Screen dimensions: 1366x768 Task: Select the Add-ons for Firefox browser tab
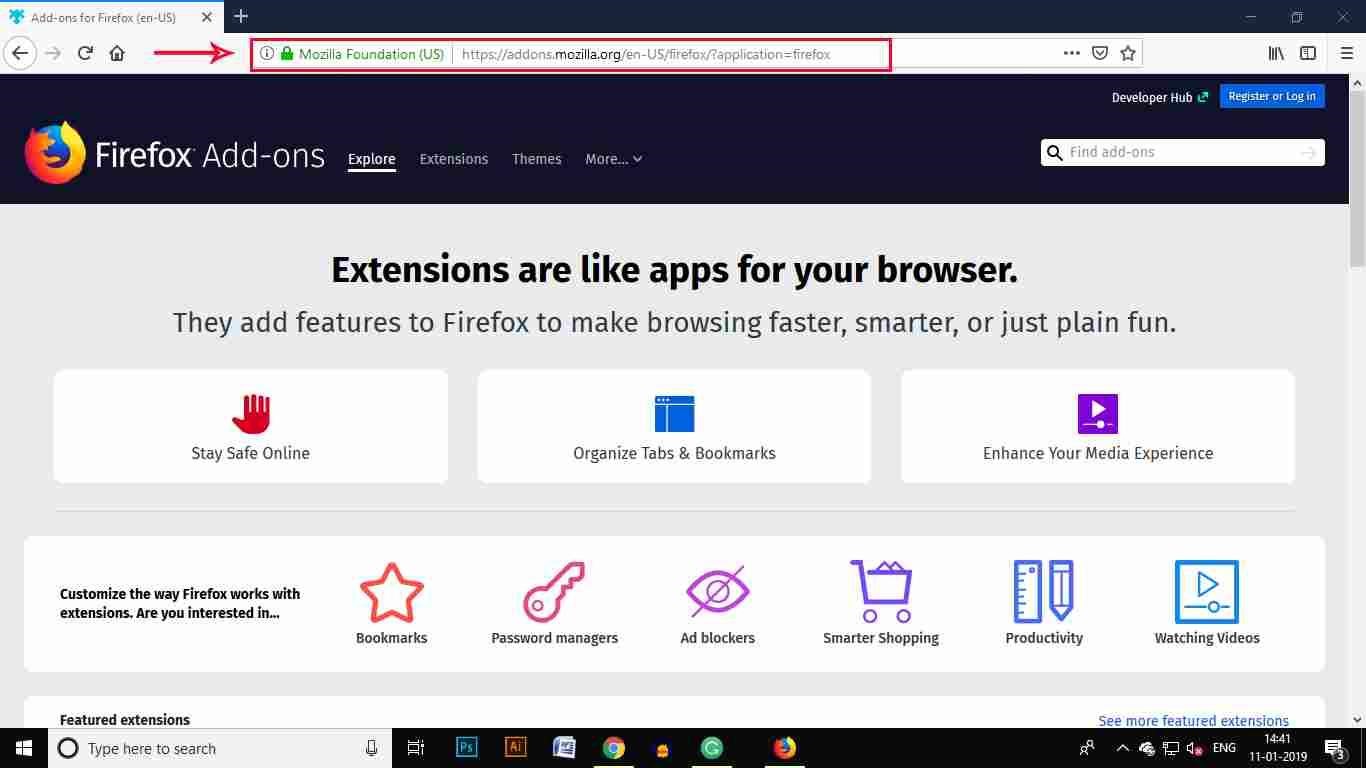pos(110,16)
